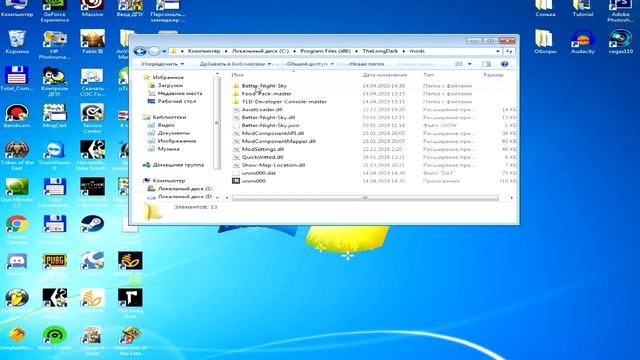
Task: Click The Long Dark desktop icon
Action: coord(130,303)
